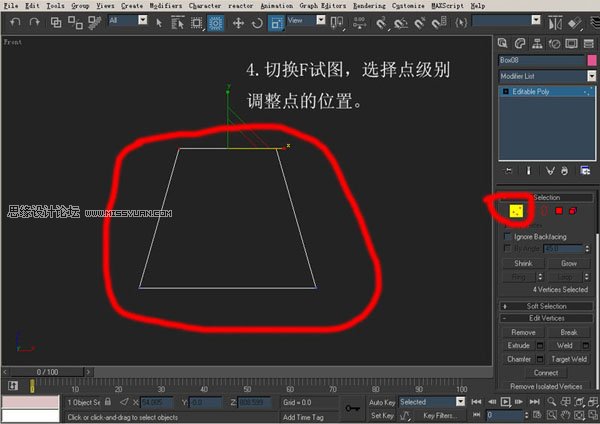This screenshot has height=424, width=600.
Task: Activate the Select Object arrow tool
Action: click(159, 23)
